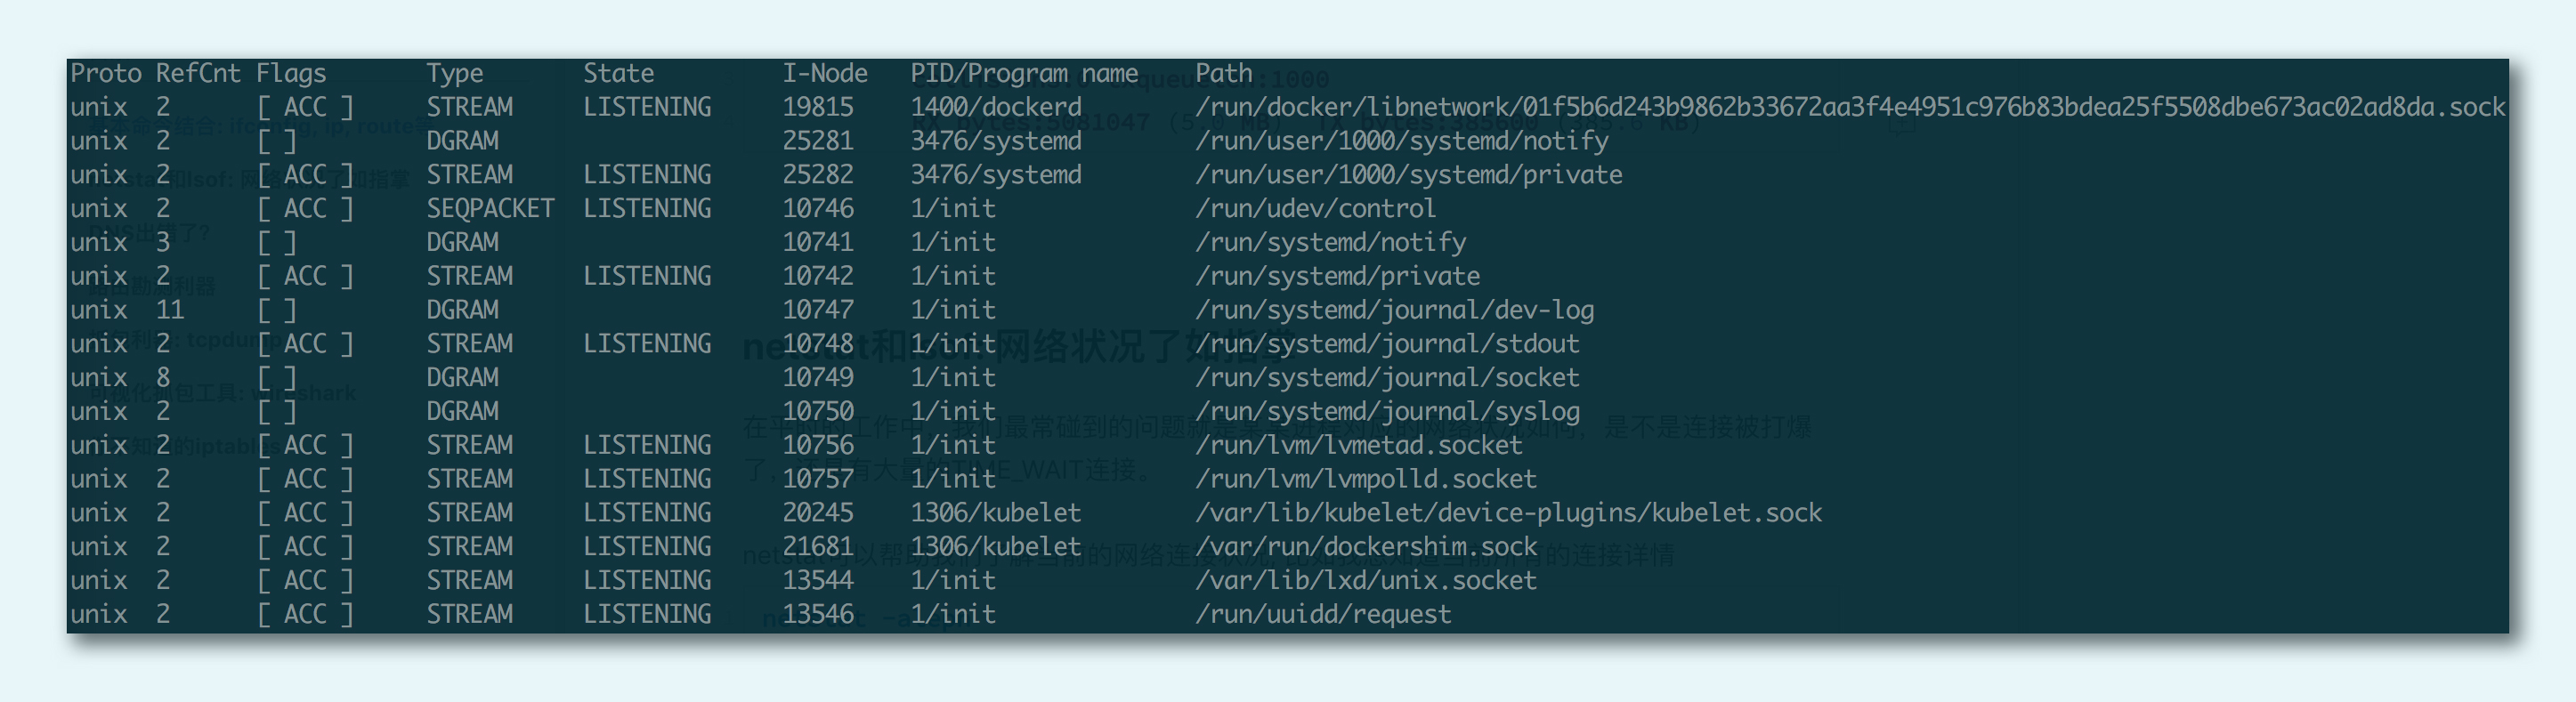Select the /run/lvm/lvmpolld.socket path

point(1365,479)
